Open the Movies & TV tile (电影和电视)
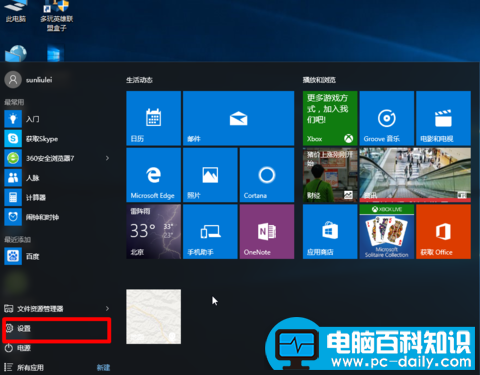Screen dimensions: 480x375 pyautogui.click(x=443, y=118)
